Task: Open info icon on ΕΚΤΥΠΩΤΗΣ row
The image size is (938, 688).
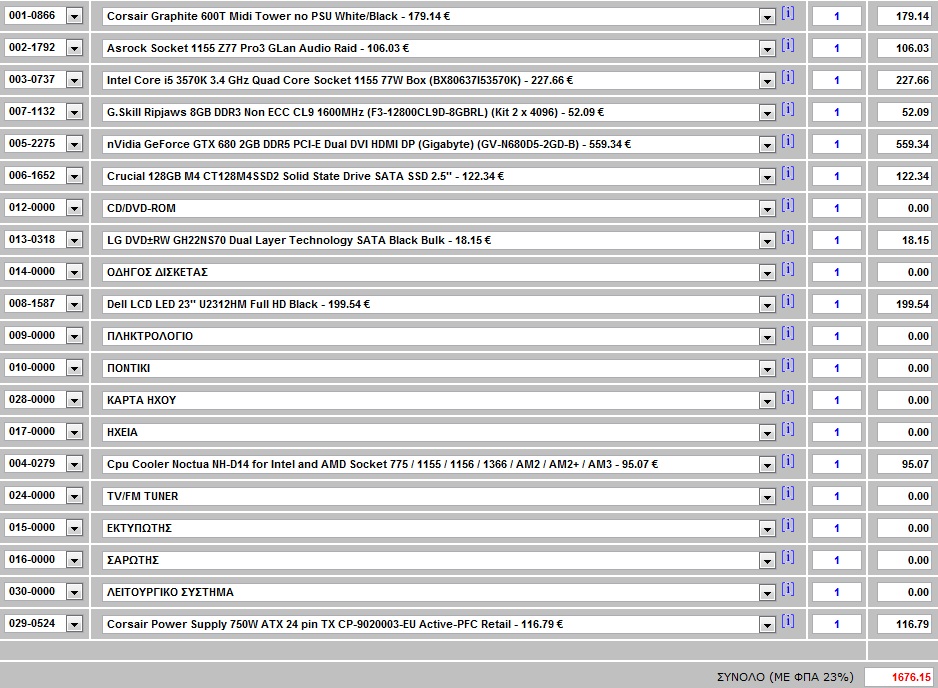Action: 788,525
